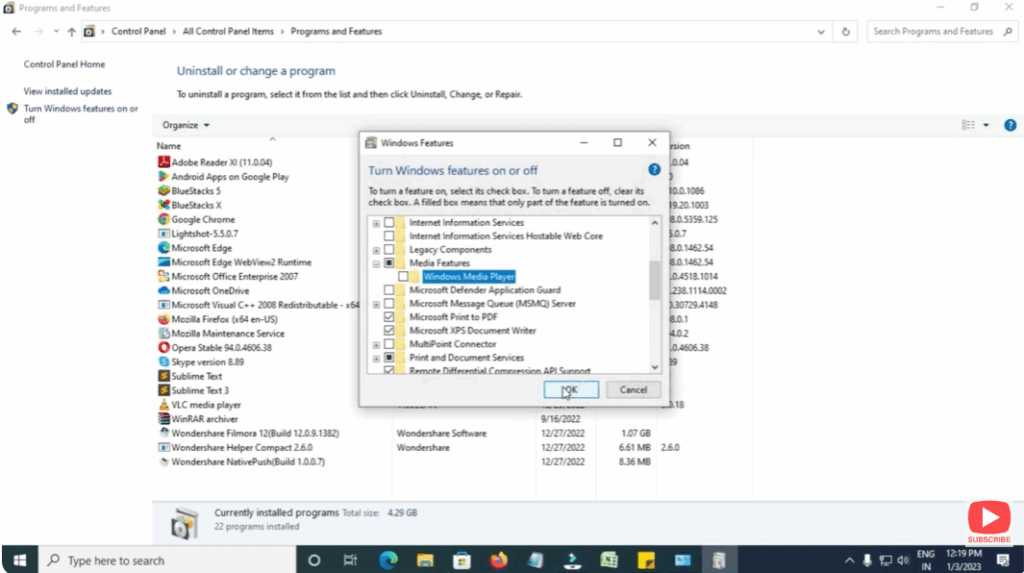Screen dimensions: 1024x573
Task: Click the features list scroll up arrow
Action: (x=654, y=223)
